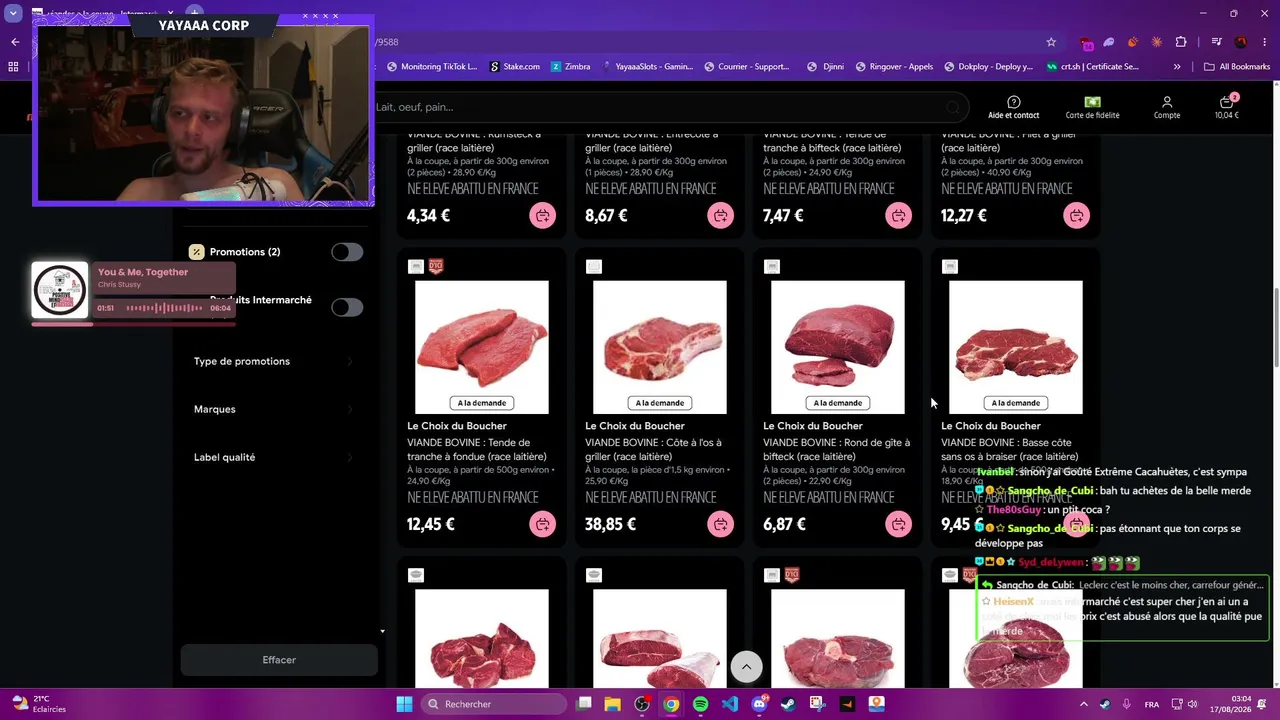This screenshot has height=720, width=1280.
Task: Open File Explorer from the taskbar
Action: [613, 704]
